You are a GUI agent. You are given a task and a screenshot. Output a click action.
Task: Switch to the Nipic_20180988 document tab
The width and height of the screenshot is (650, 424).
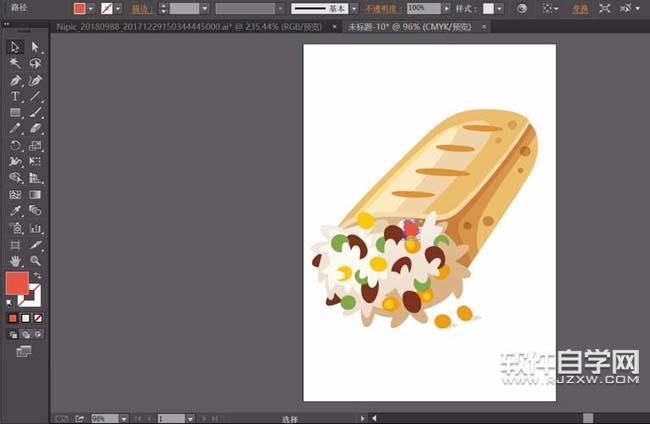tap(189, 27)
